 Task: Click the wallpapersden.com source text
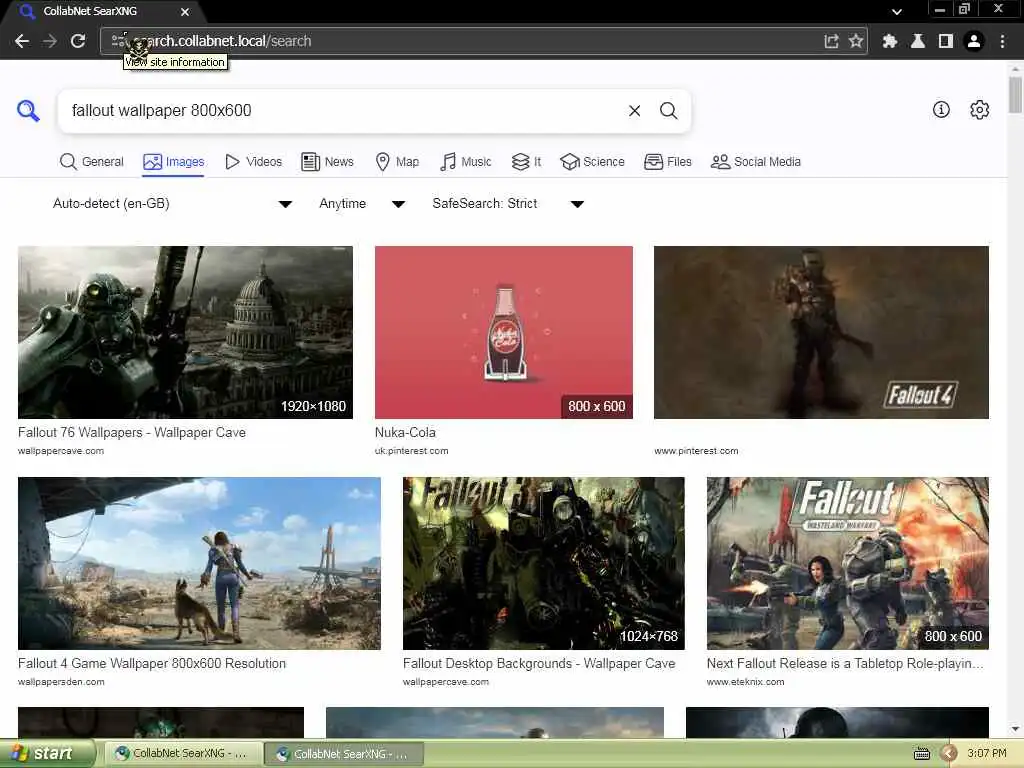[61, 682]
